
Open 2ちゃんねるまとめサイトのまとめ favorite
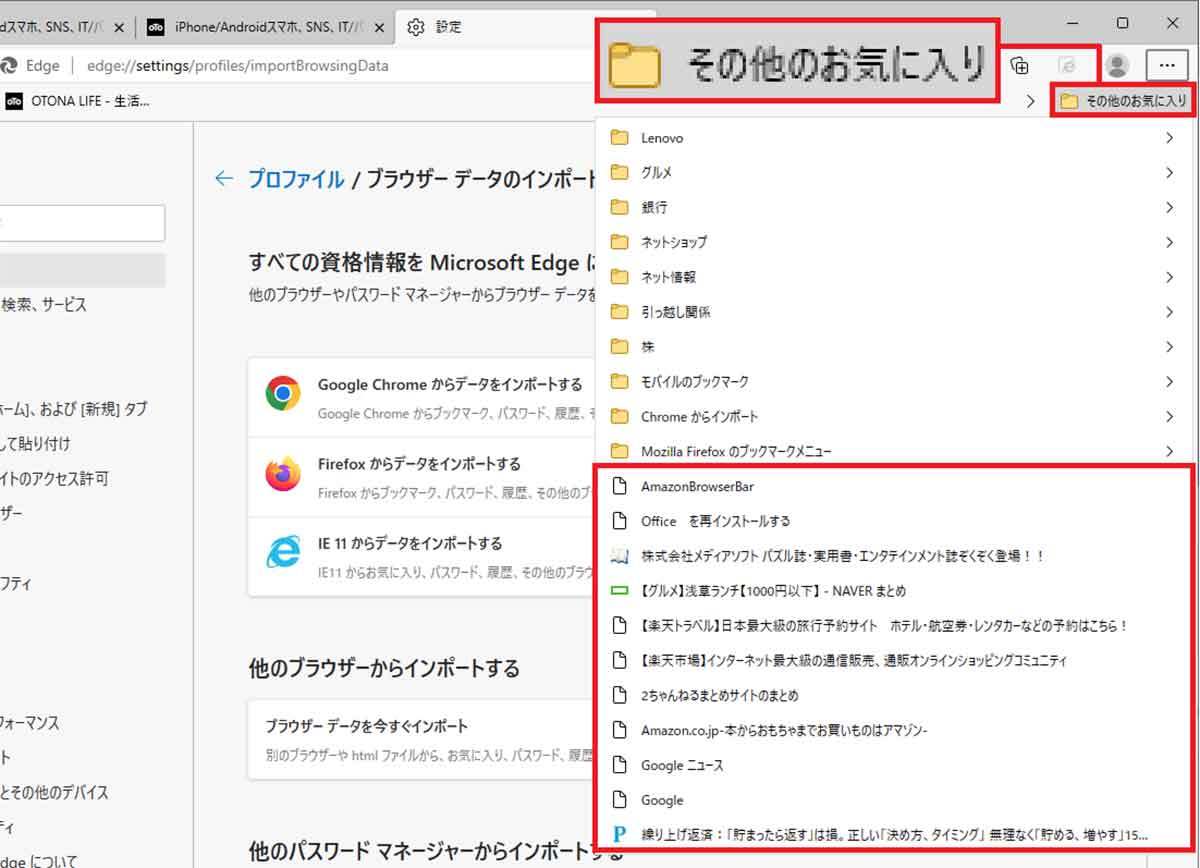click(x=895, y=695)
